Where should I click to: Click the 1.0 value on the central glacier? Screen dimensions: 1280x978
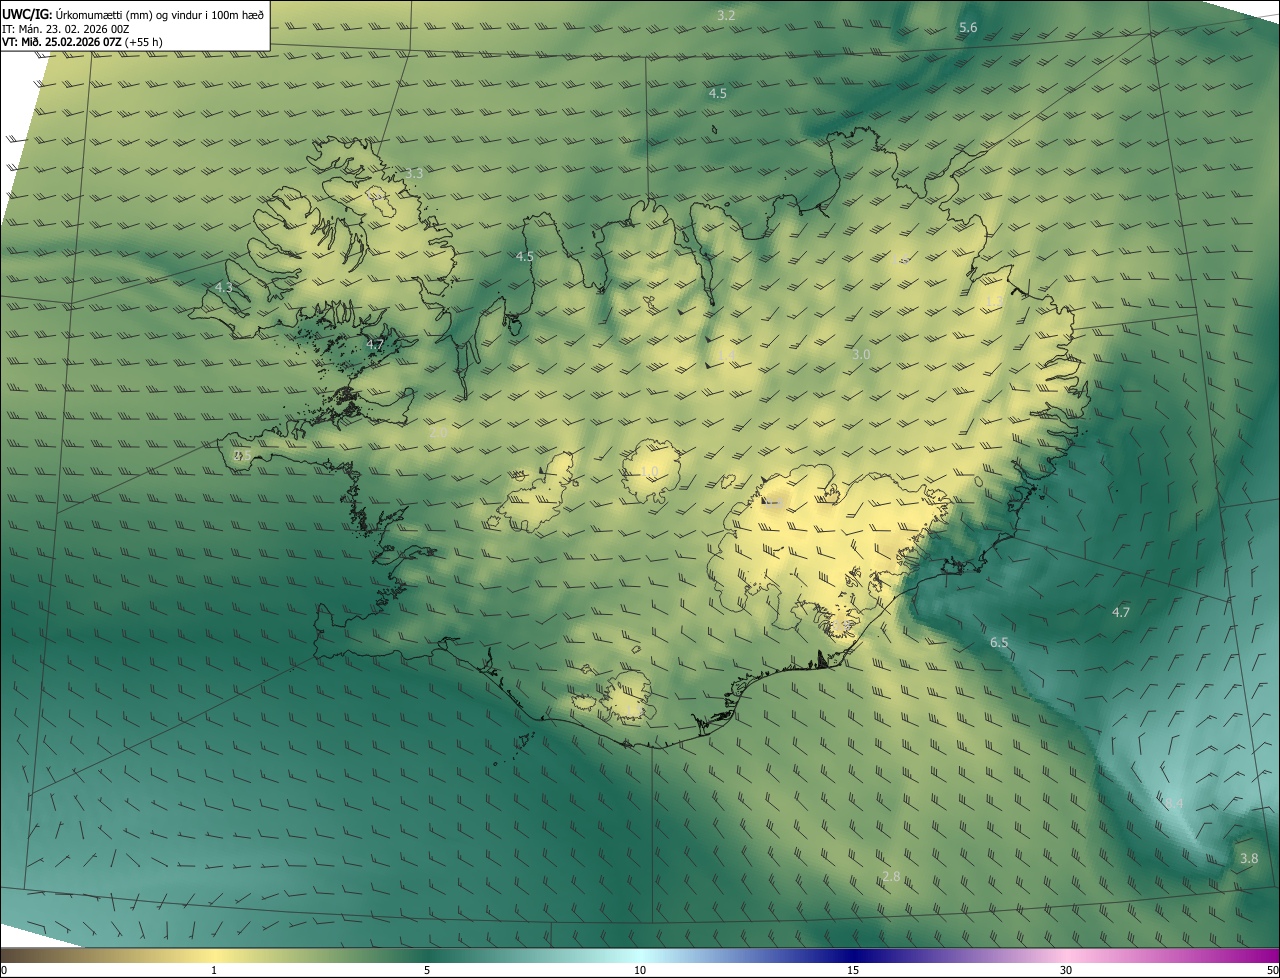pos(649,471)
